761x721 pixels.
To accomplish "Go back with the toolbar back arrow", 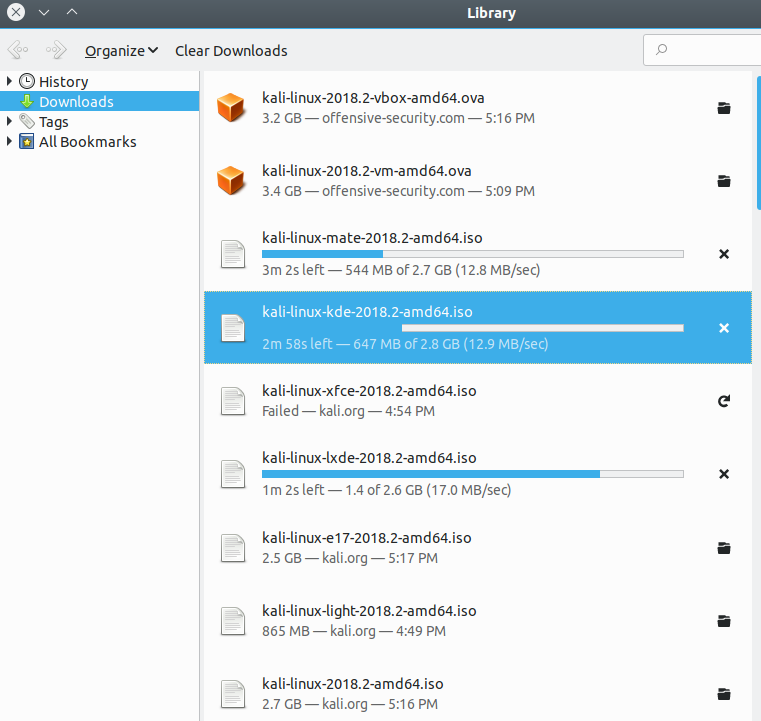I will pos(18,49).
